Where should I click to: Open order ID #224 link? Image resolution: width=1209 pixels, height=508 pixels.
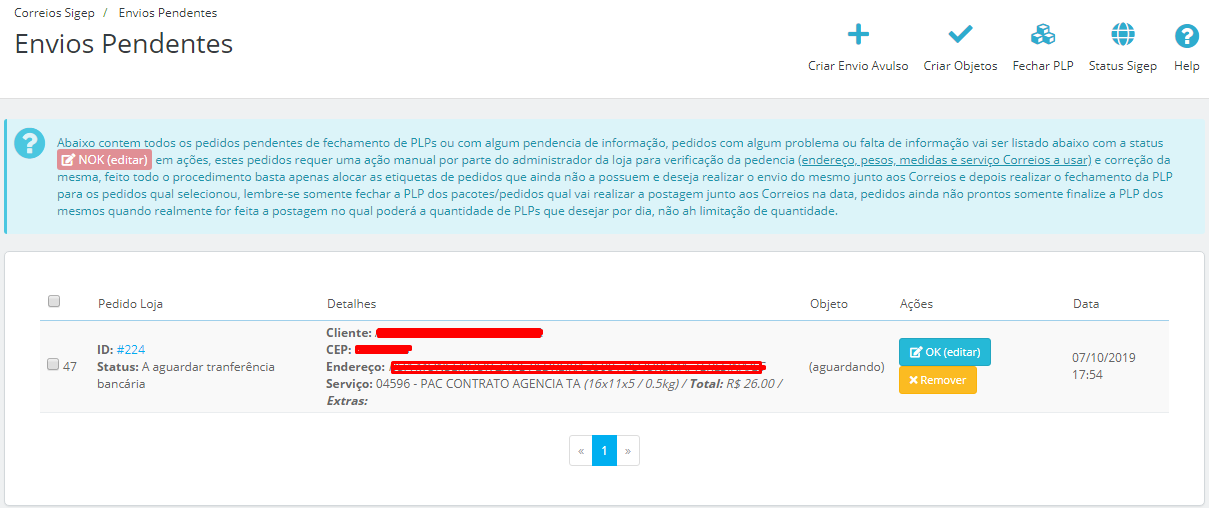pyautogui.click(x=131, y=349)
